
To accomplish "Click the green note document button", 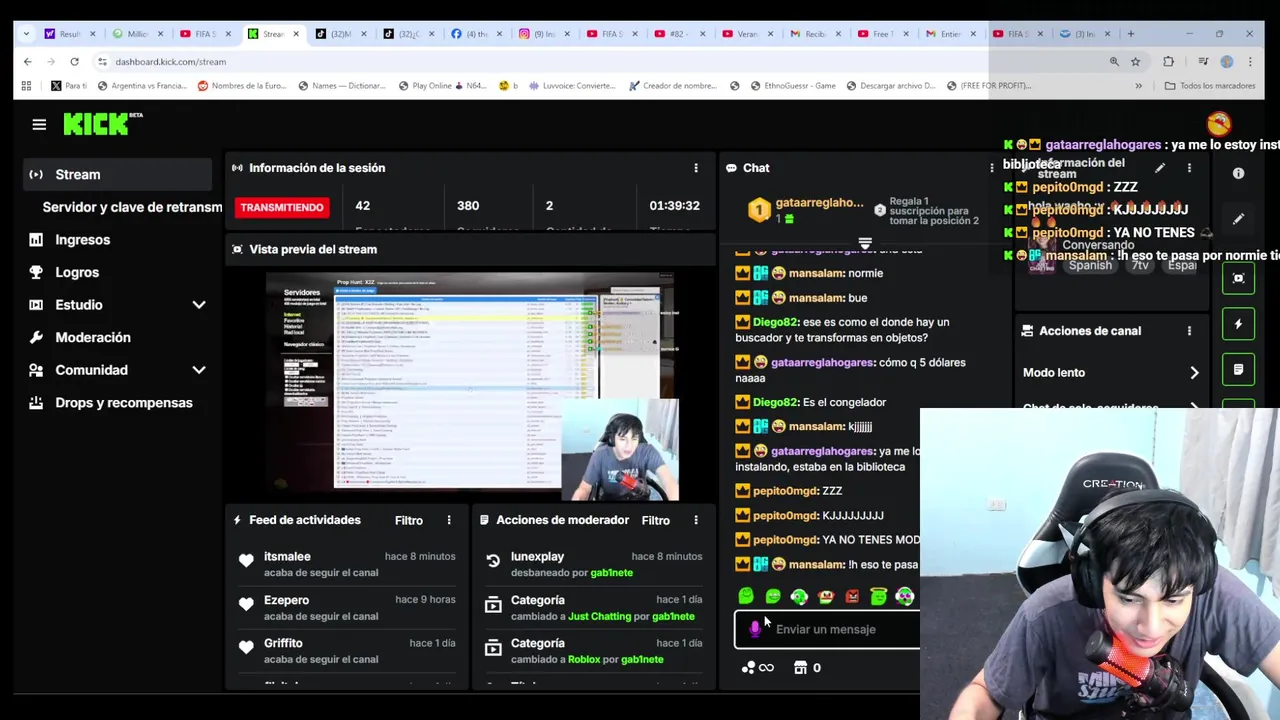I will click(1238, 370).
